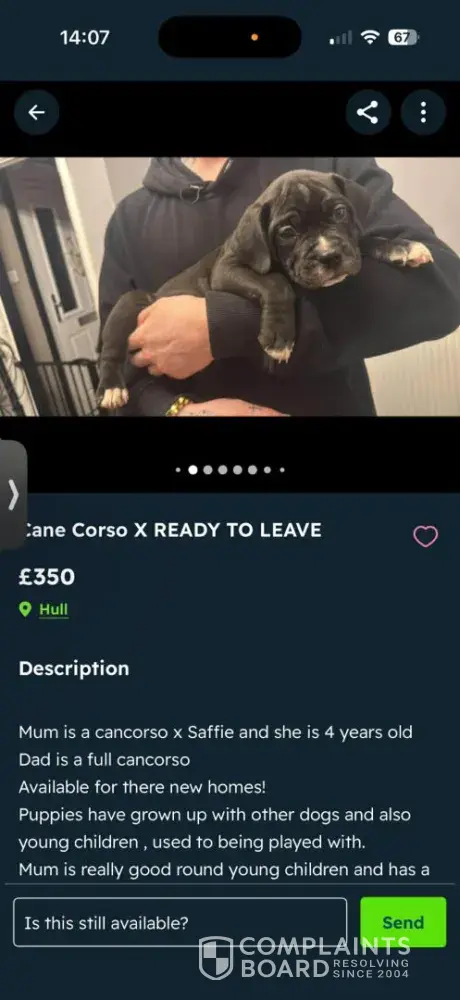Viewport: 460px width, 1000px height.
Task: Click the green location pin icon
Action: 26,610
